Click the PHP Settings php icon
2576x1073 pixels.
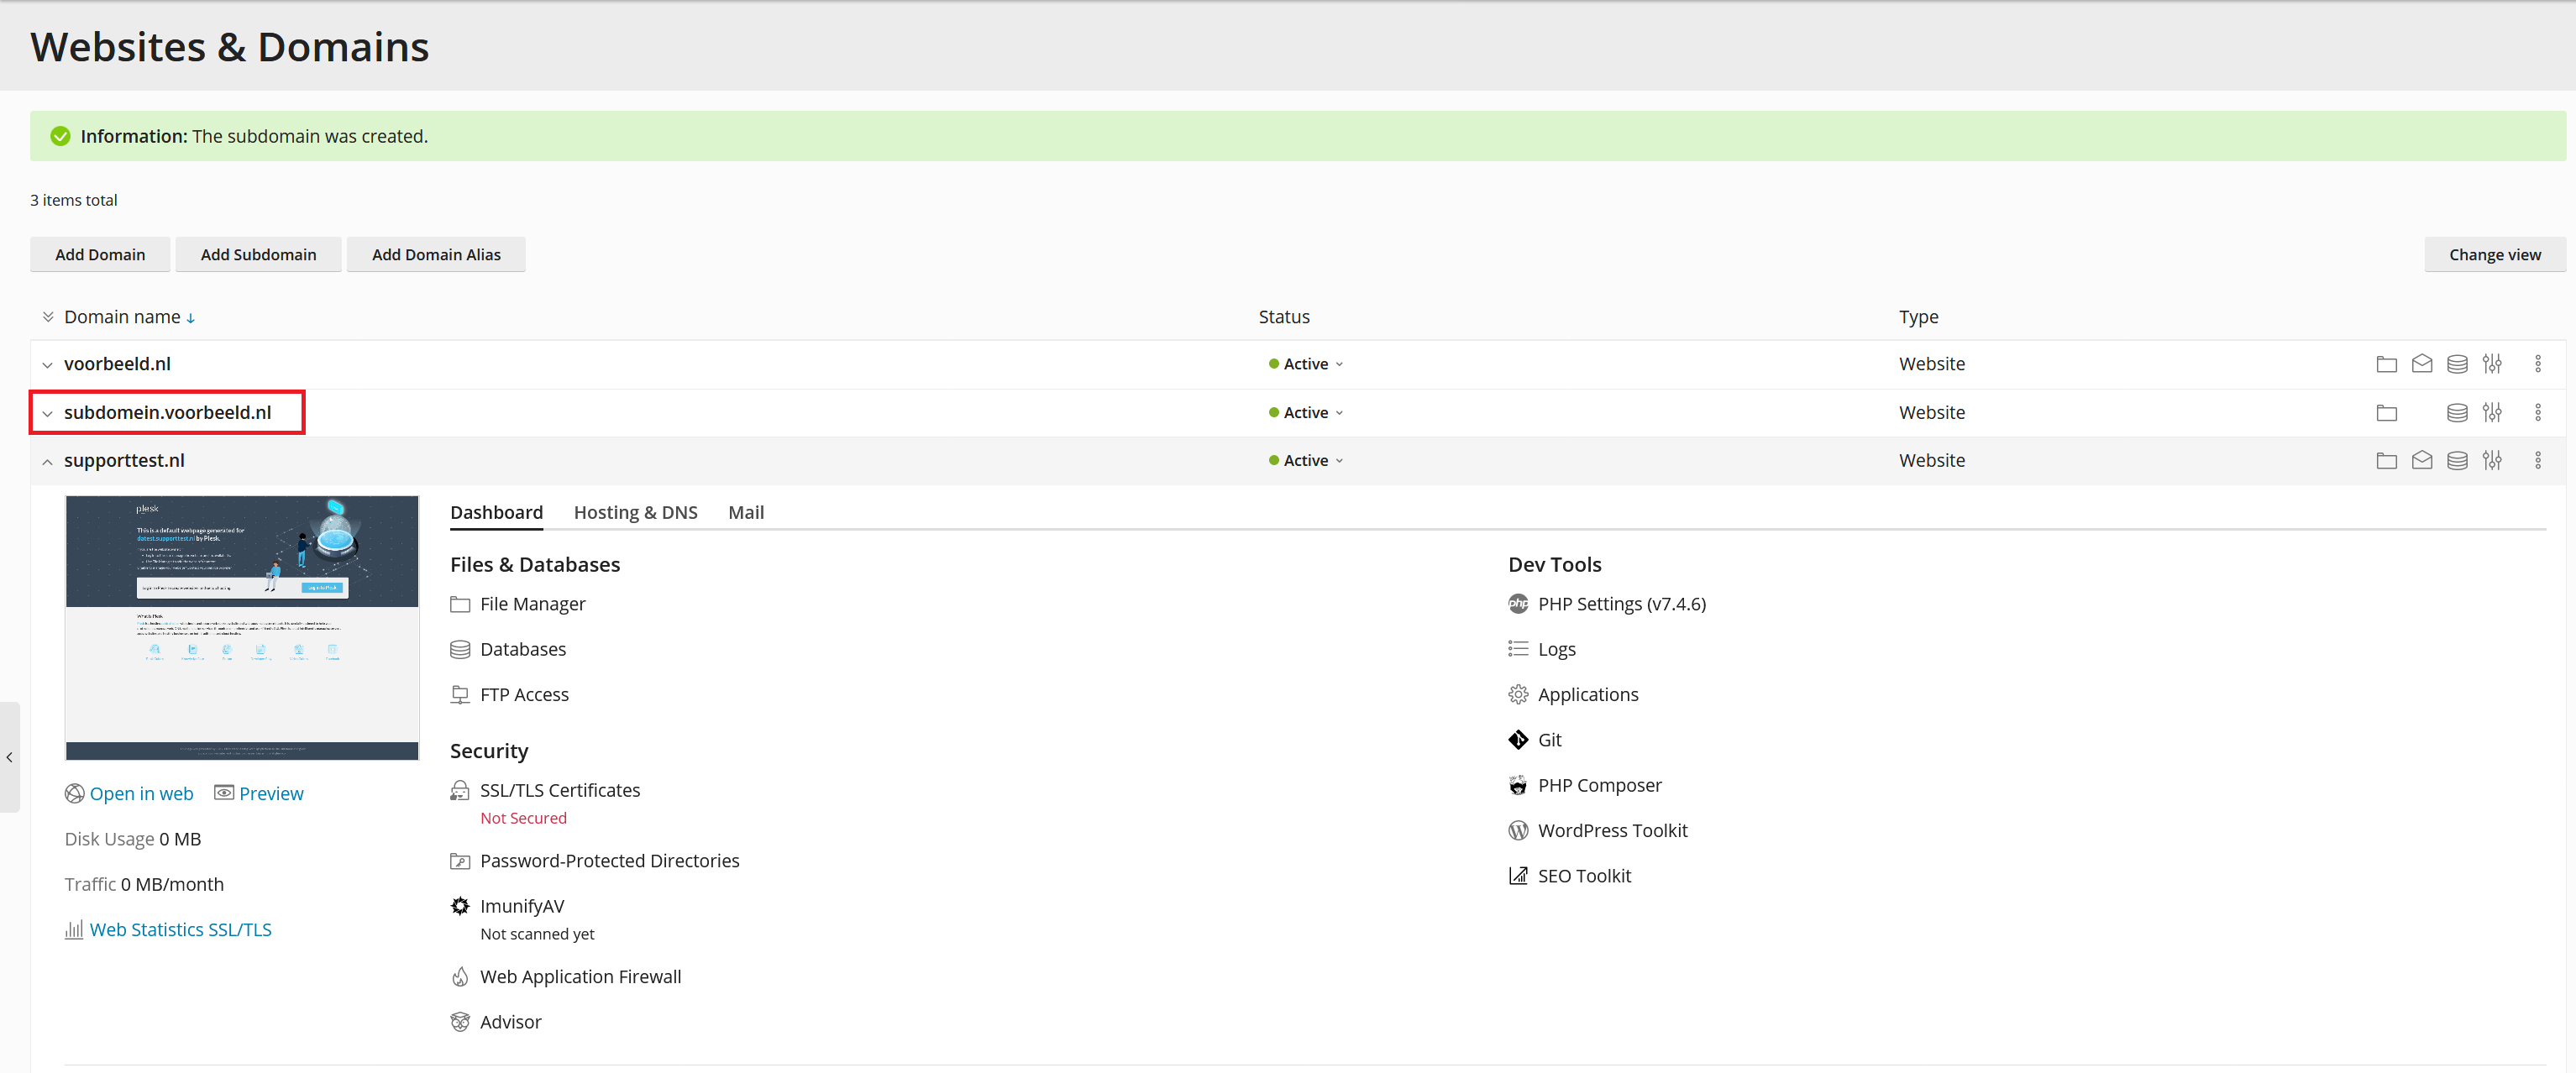pos(1517,604)
